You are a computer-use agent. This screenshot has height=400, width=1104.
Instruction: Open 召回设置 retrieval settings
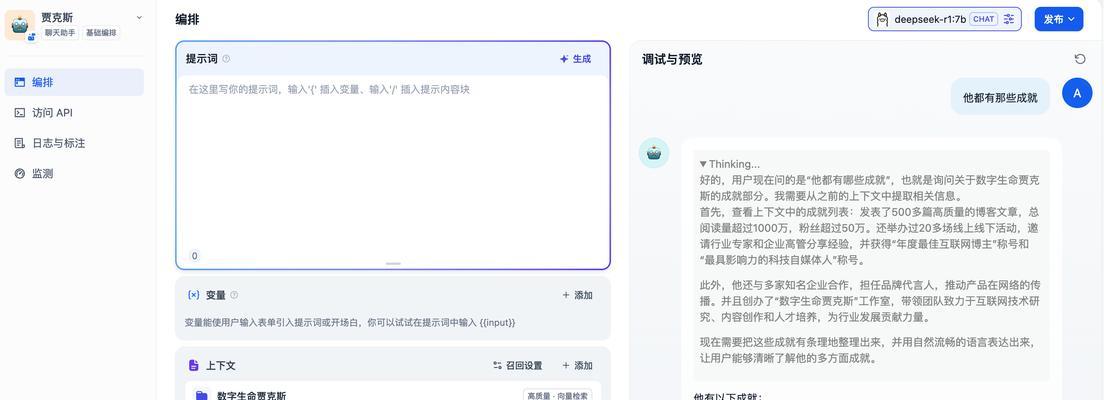518,365
